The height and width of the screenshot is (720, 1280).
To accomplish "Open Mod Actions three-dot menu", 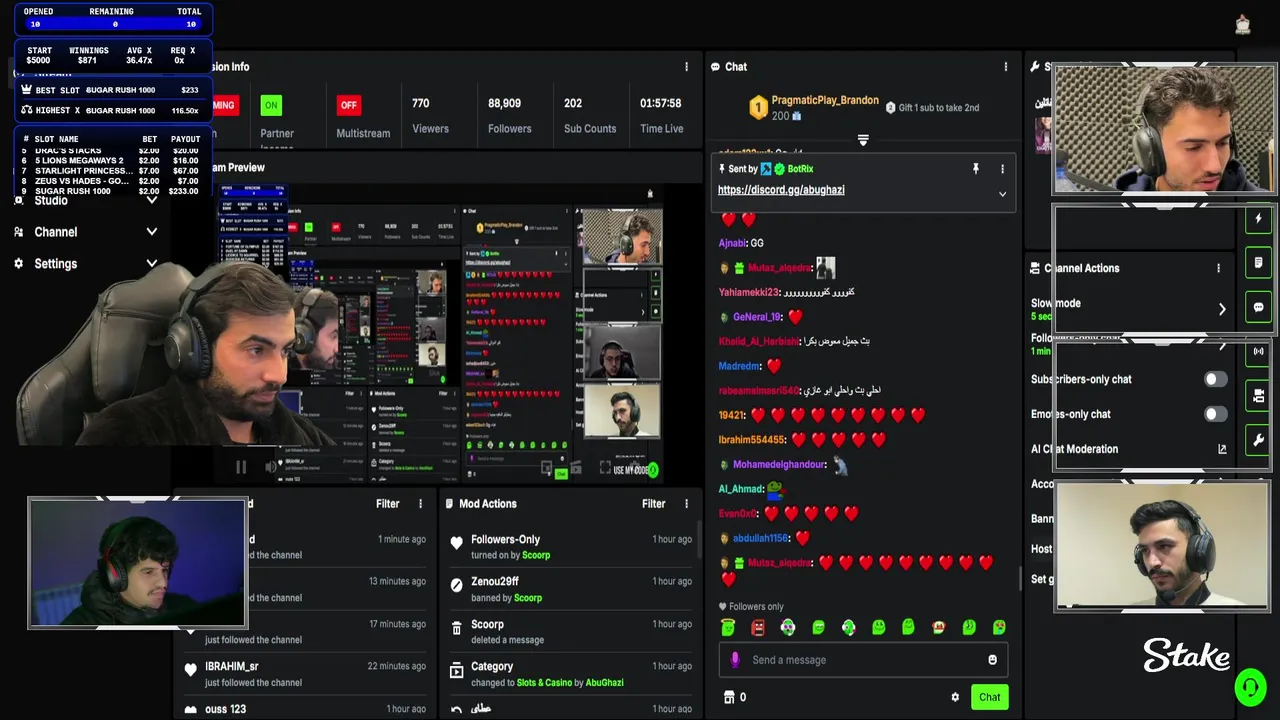I will [686, 504].
